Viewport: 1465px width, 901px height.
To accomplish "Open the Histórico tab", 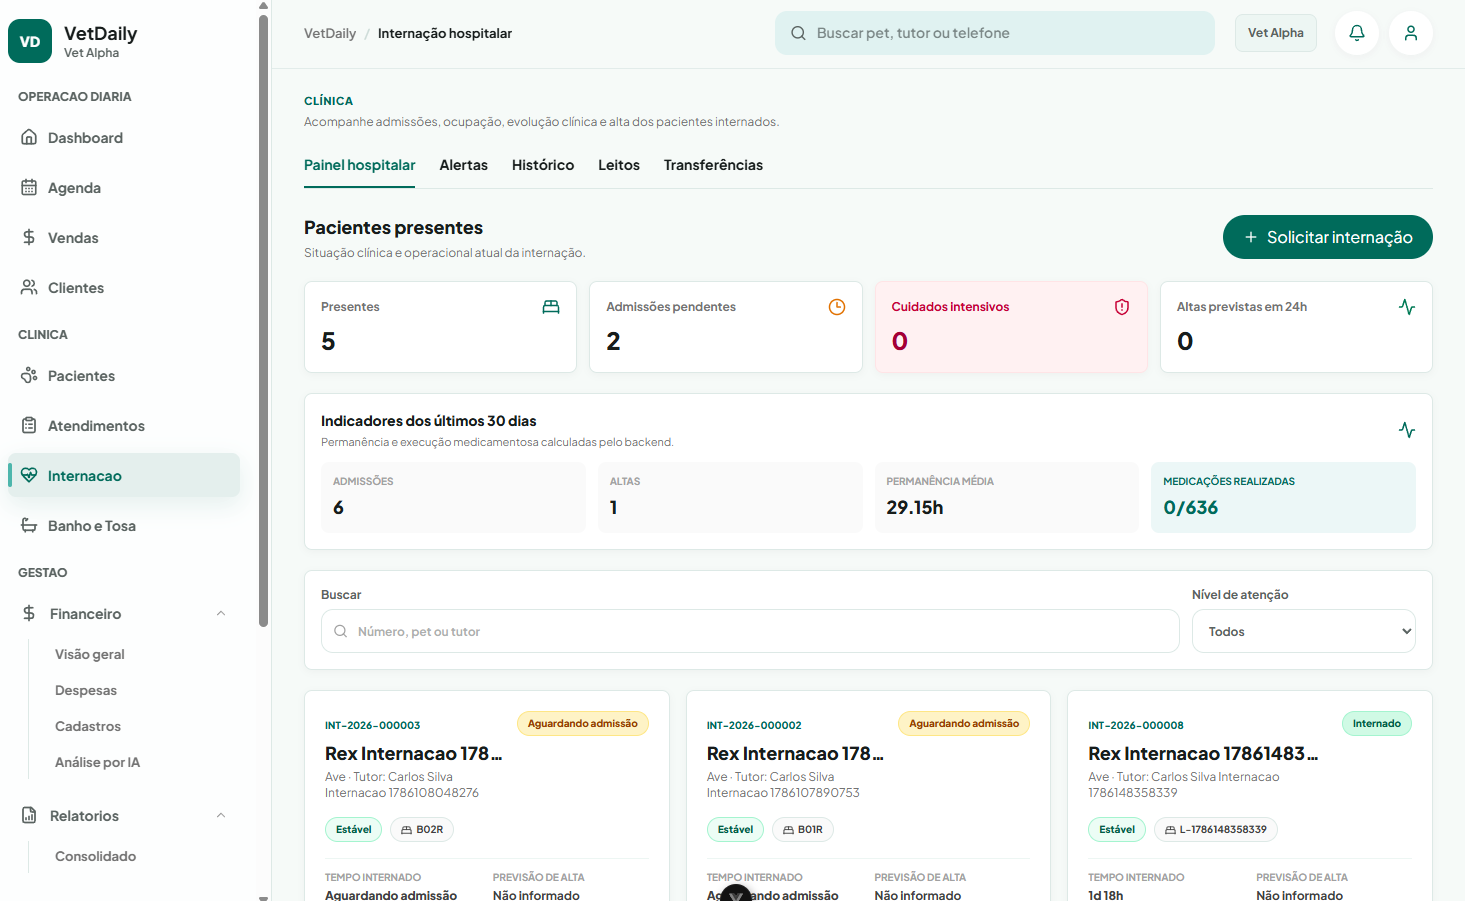I will 543,165.
